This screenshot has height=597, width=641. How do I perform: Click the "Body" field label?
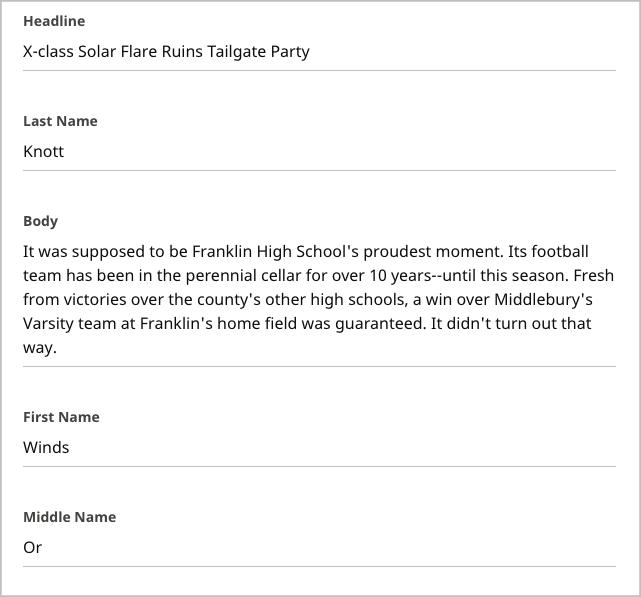click(41, 221)
